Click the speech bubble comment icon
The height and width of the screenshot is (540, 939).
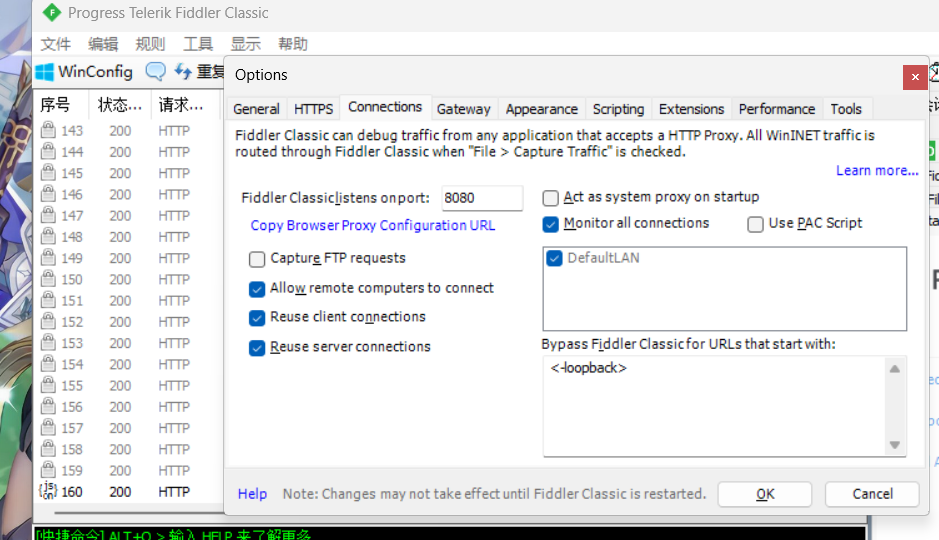click(x=155, y=72)
